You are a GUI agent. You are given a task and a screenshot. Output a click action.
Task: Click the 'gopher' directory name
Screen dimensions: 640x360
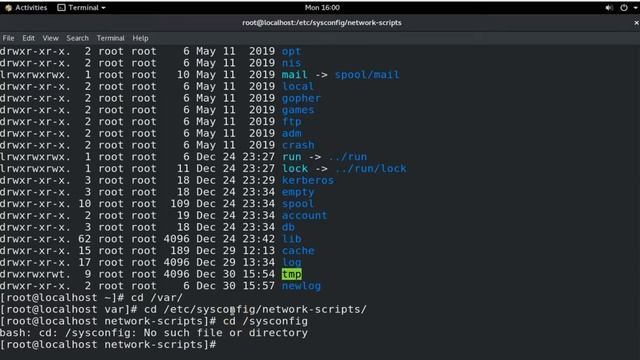[301, 99]
